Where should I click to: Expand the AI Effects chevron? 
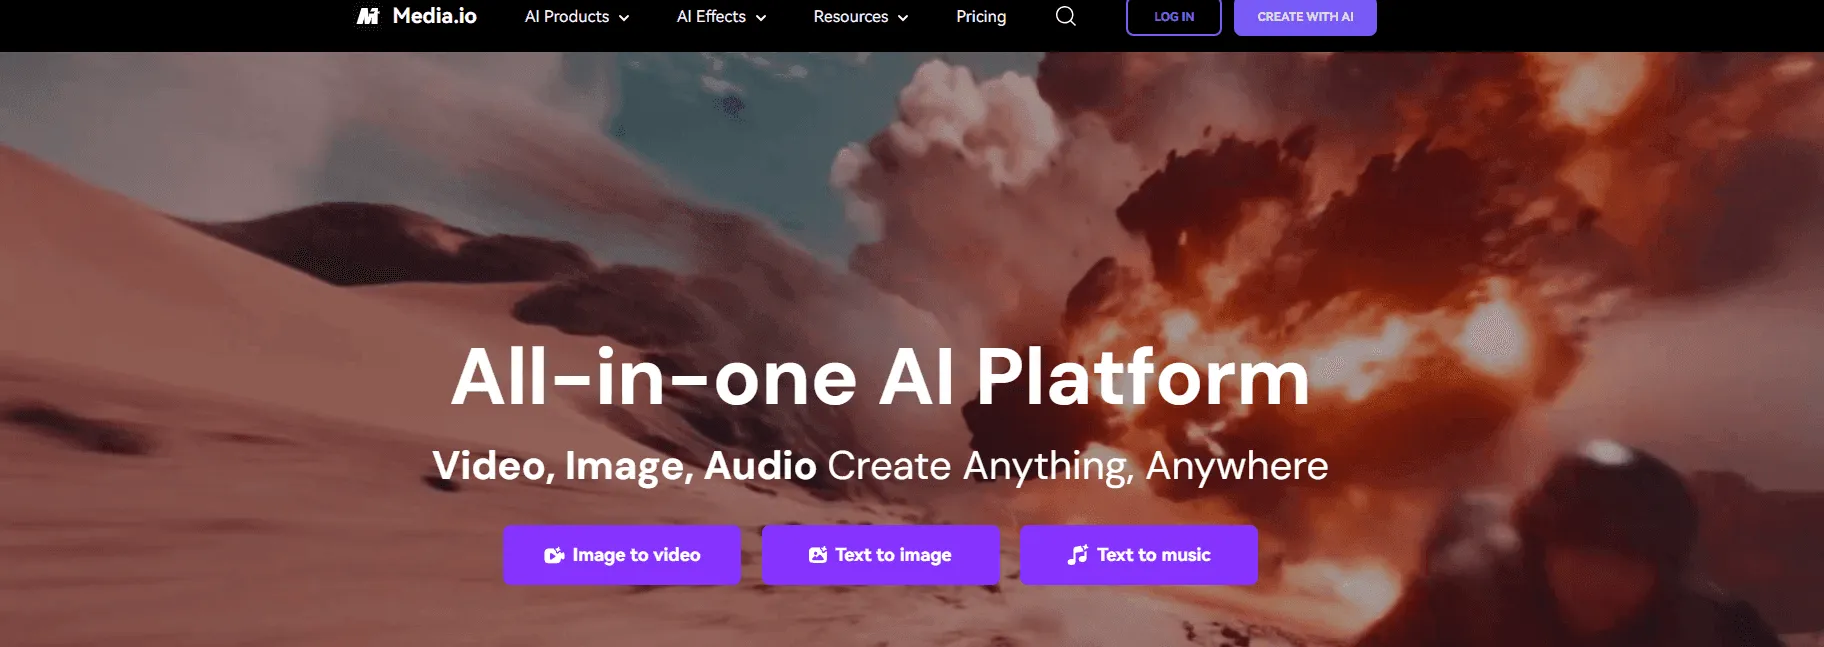(x=761, y=18)
